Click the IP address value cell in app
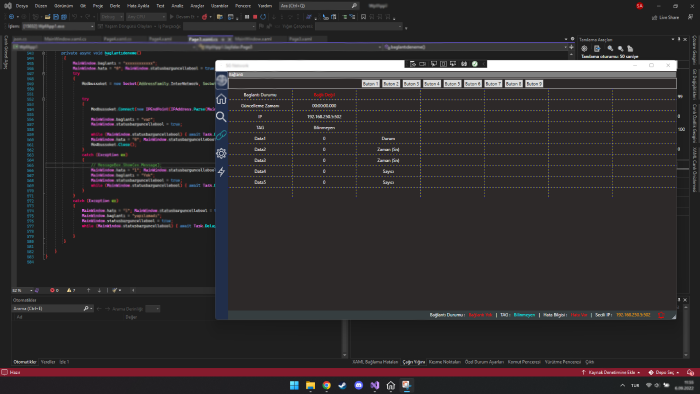700x394 pixels. [325, 116]
